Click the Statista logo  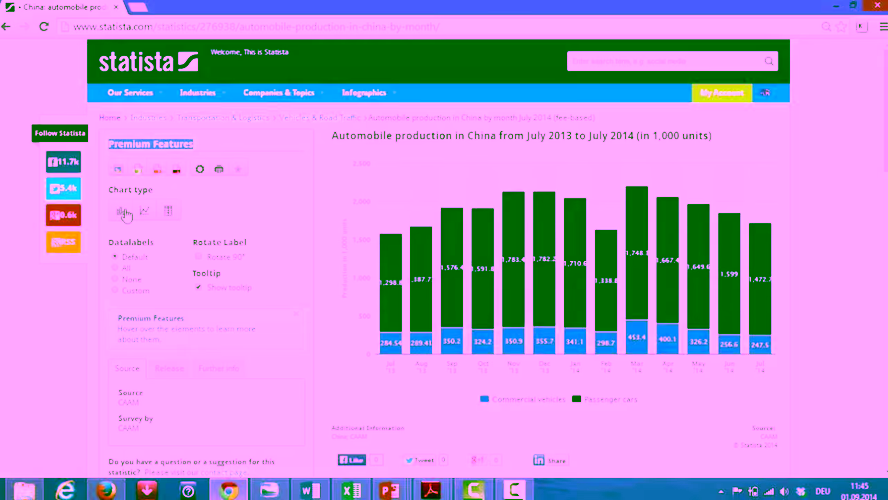[x=148, y=62]
